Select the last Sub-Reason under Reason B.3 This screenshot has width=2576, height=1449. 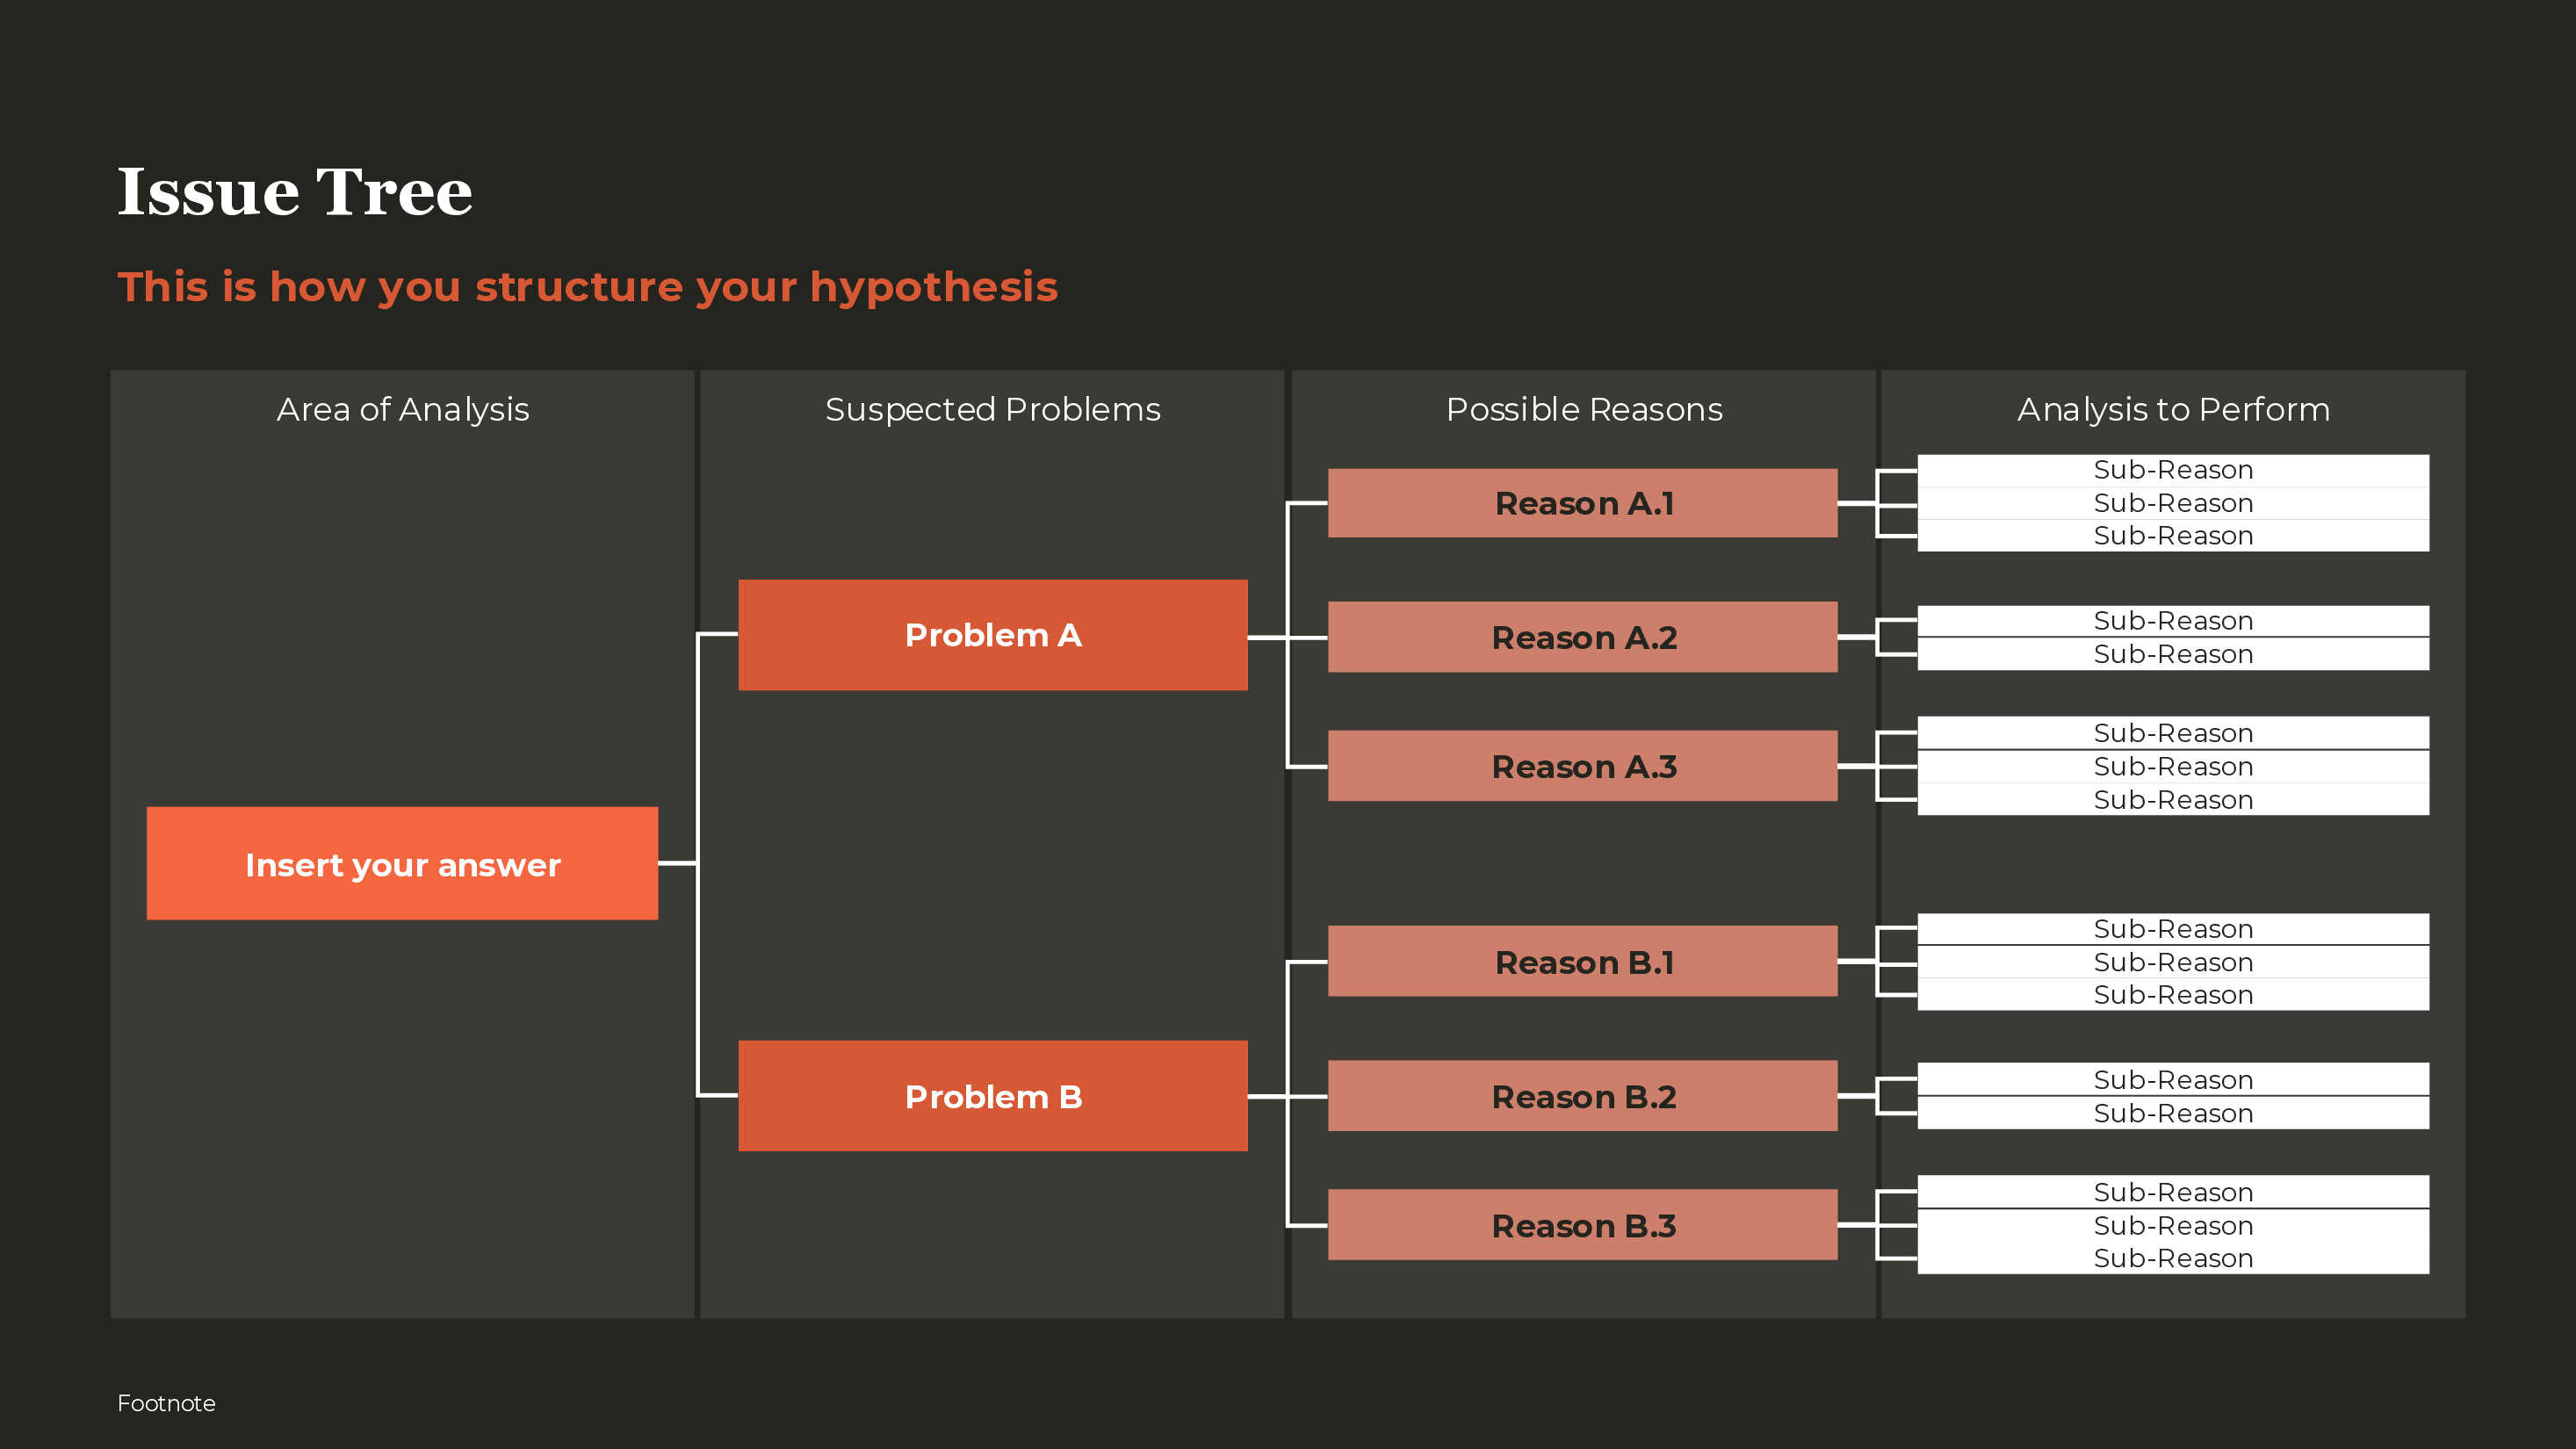pyautogui.click(x=2172, y=1258)
